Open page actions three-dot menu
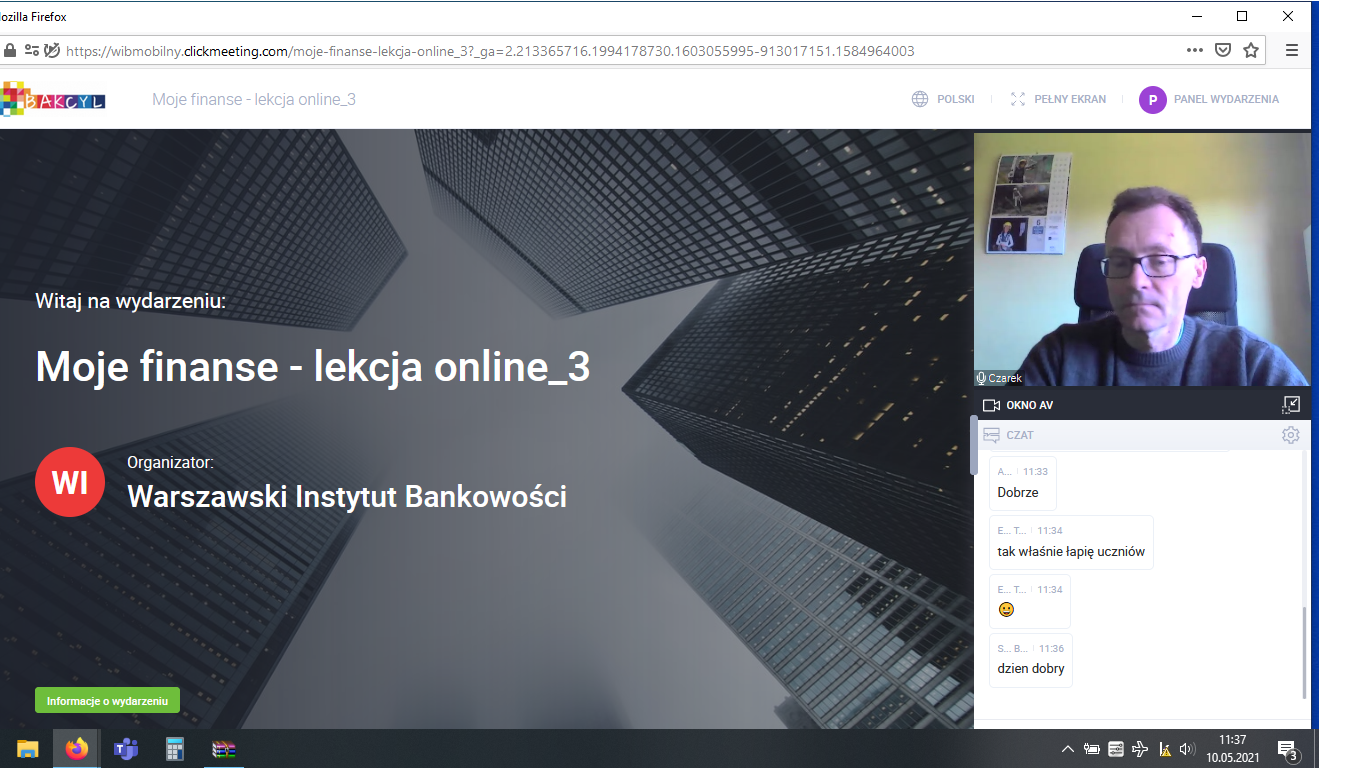Screen dimensions: 1366x768 1195,50
